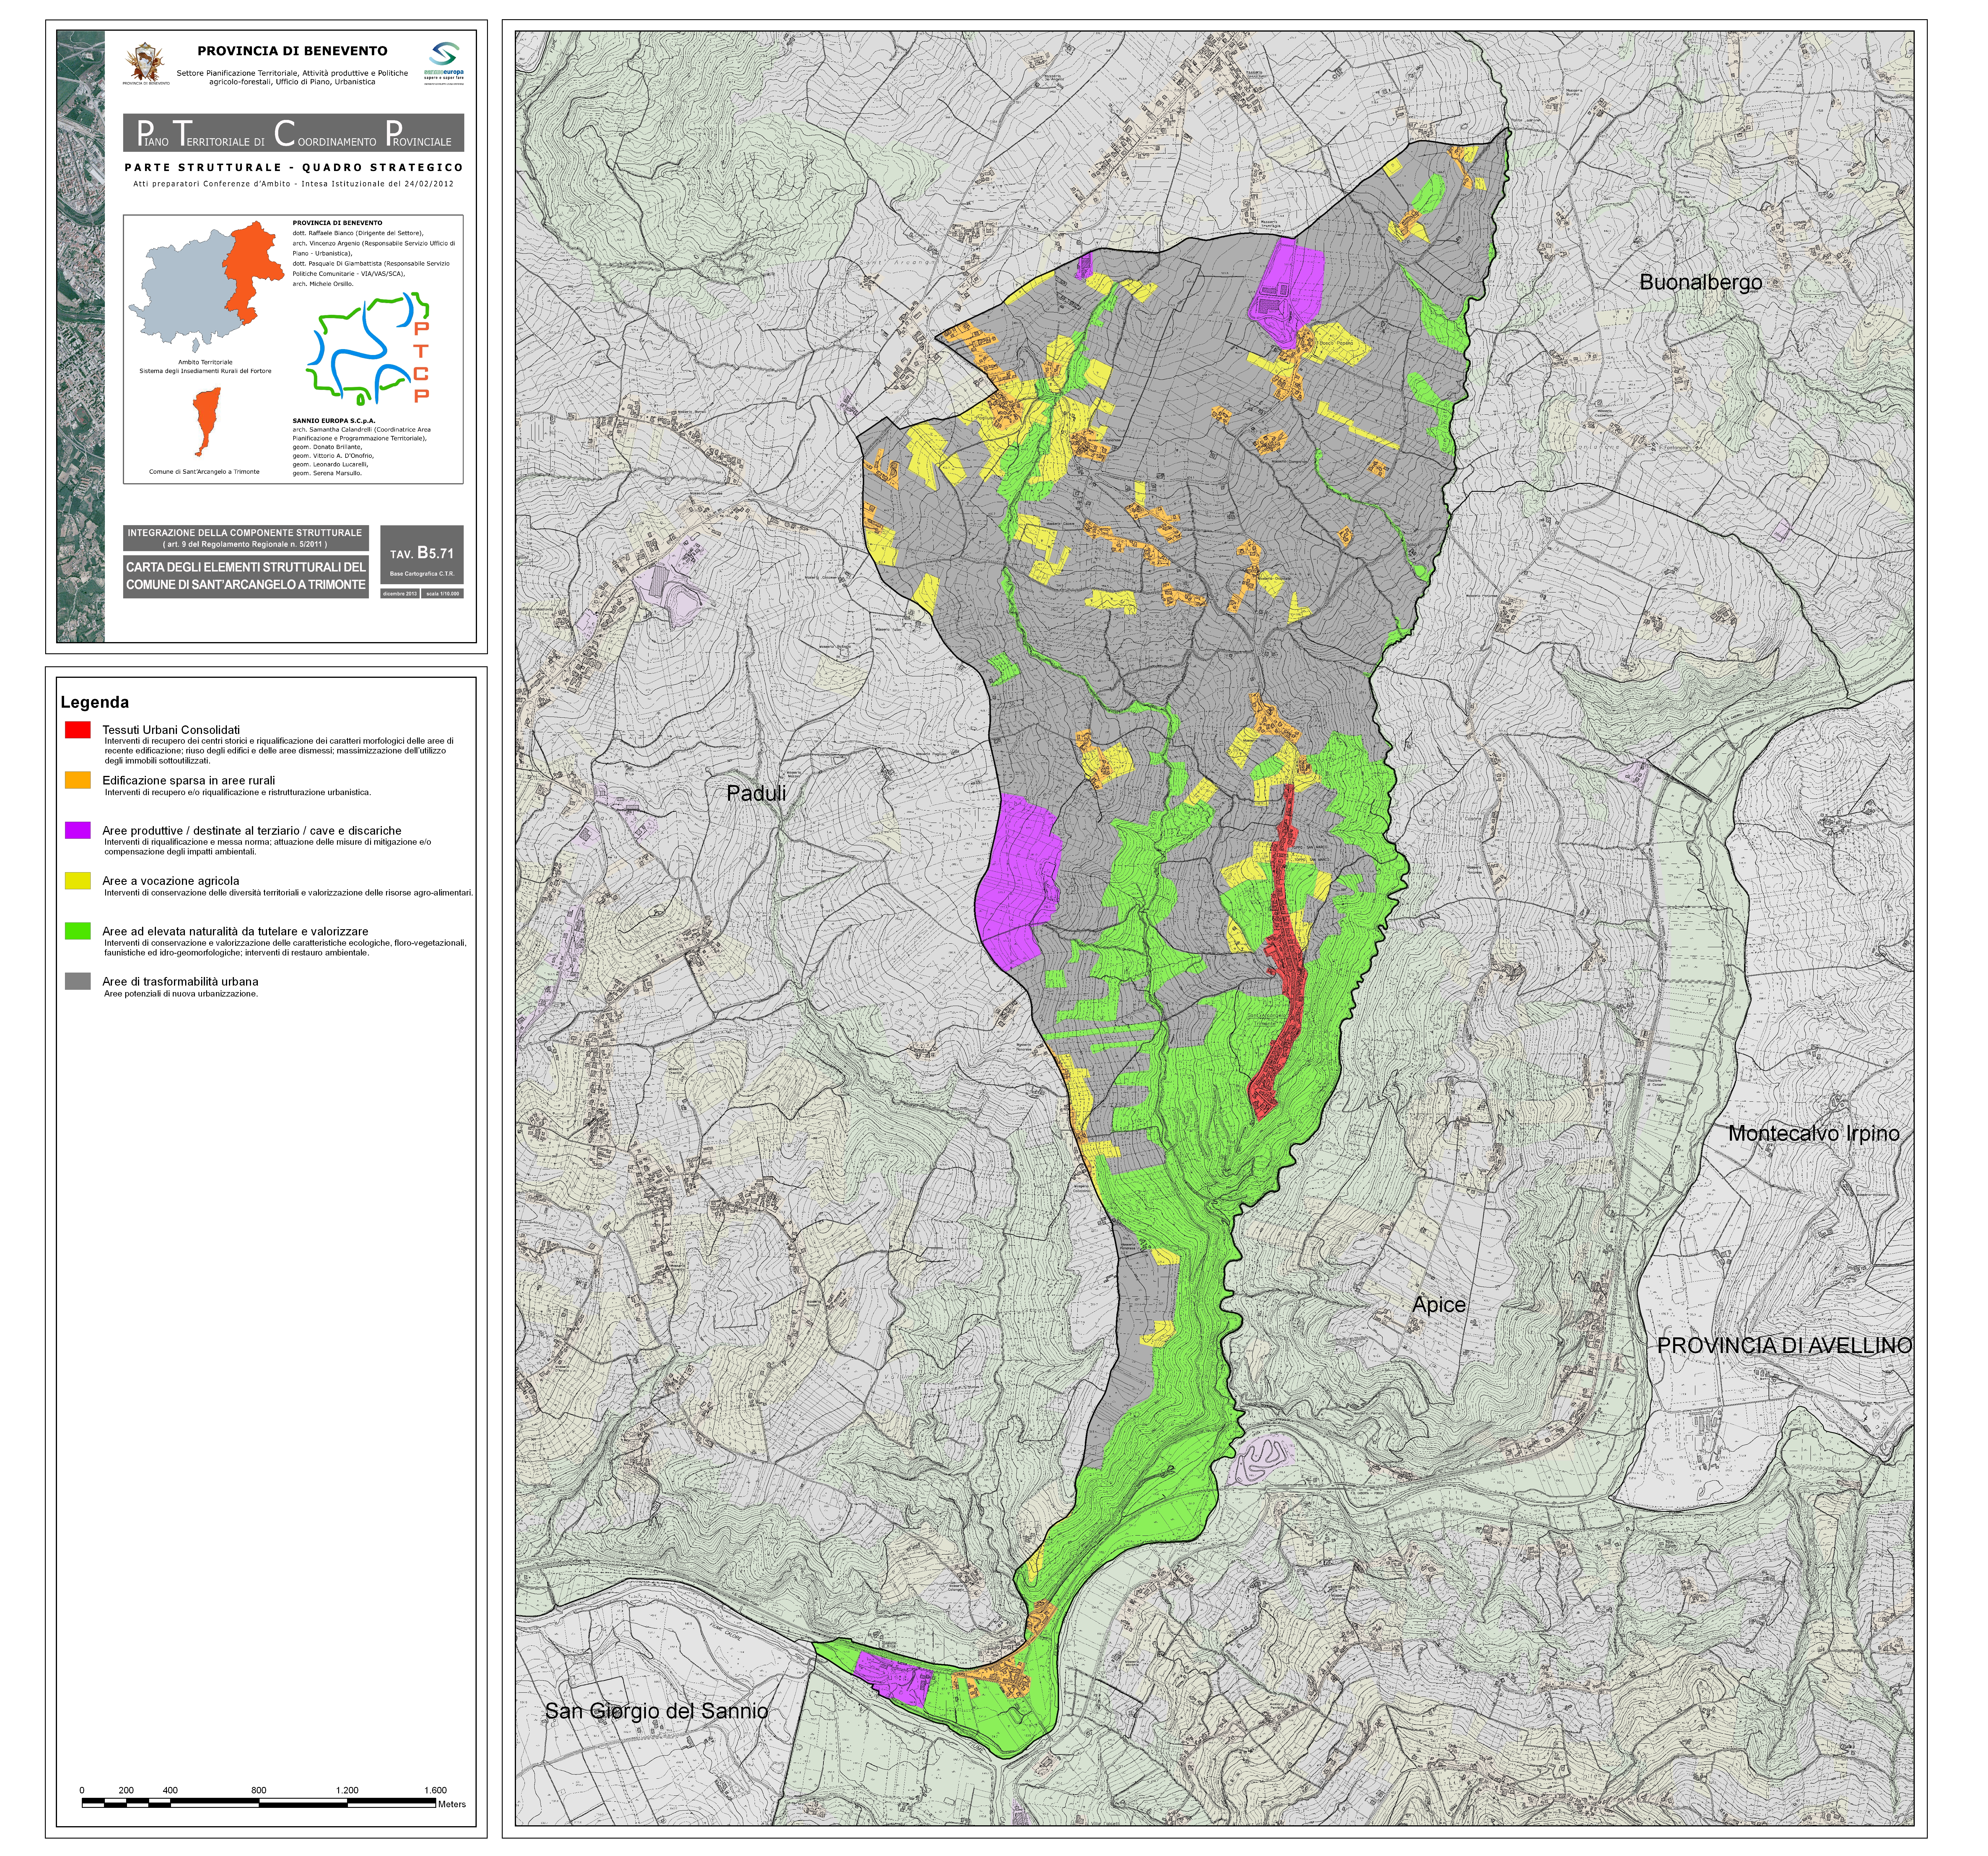
Task: Click the 'Montecalvo Irpino' map label
Action: click(x=1814, y=1134)
